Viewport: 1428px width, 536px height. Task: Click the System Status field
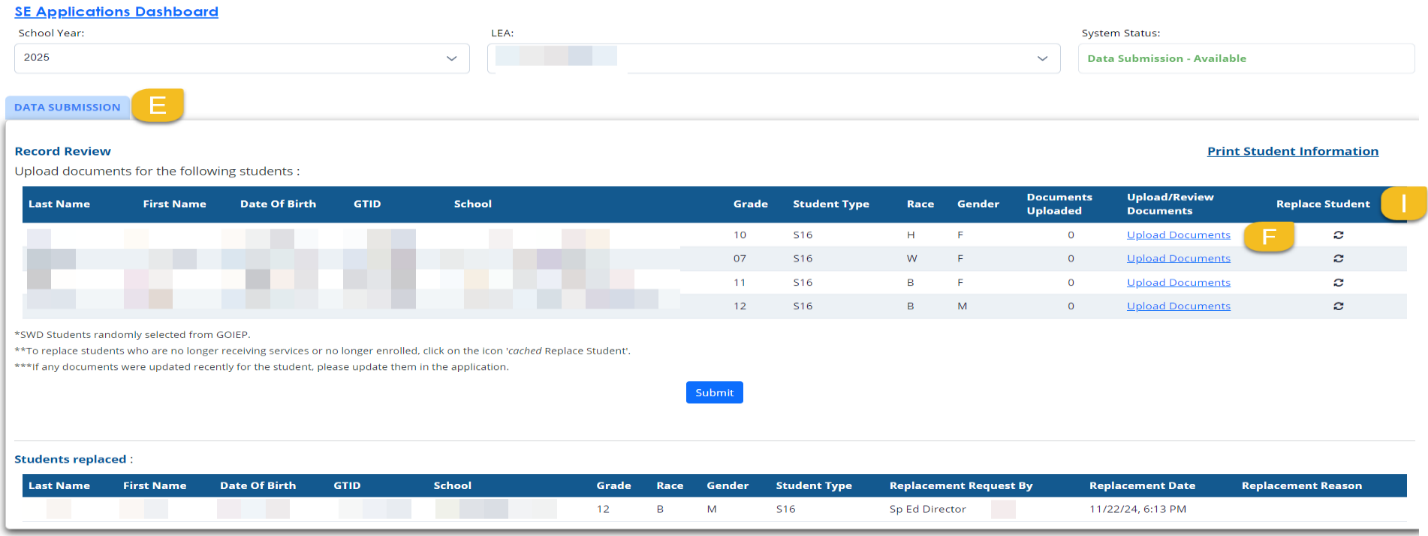pyautogui.click(x=1244, y=58)
